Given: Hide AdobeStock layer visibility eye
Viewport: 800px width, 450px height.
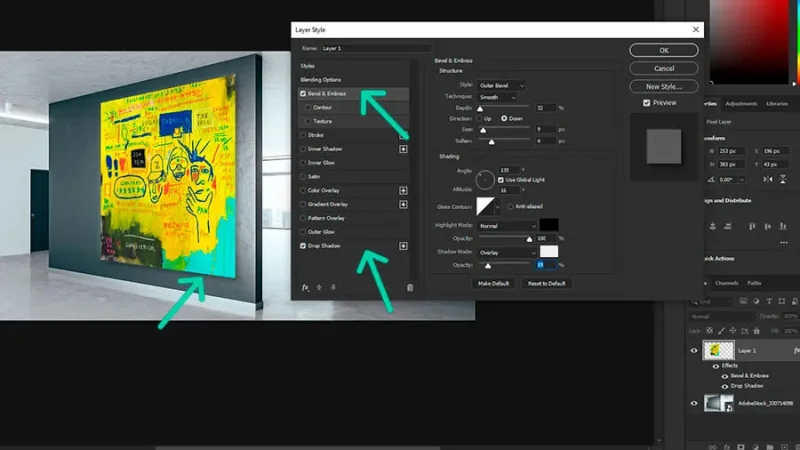Looking at the screenshot, I should point(694,403).
